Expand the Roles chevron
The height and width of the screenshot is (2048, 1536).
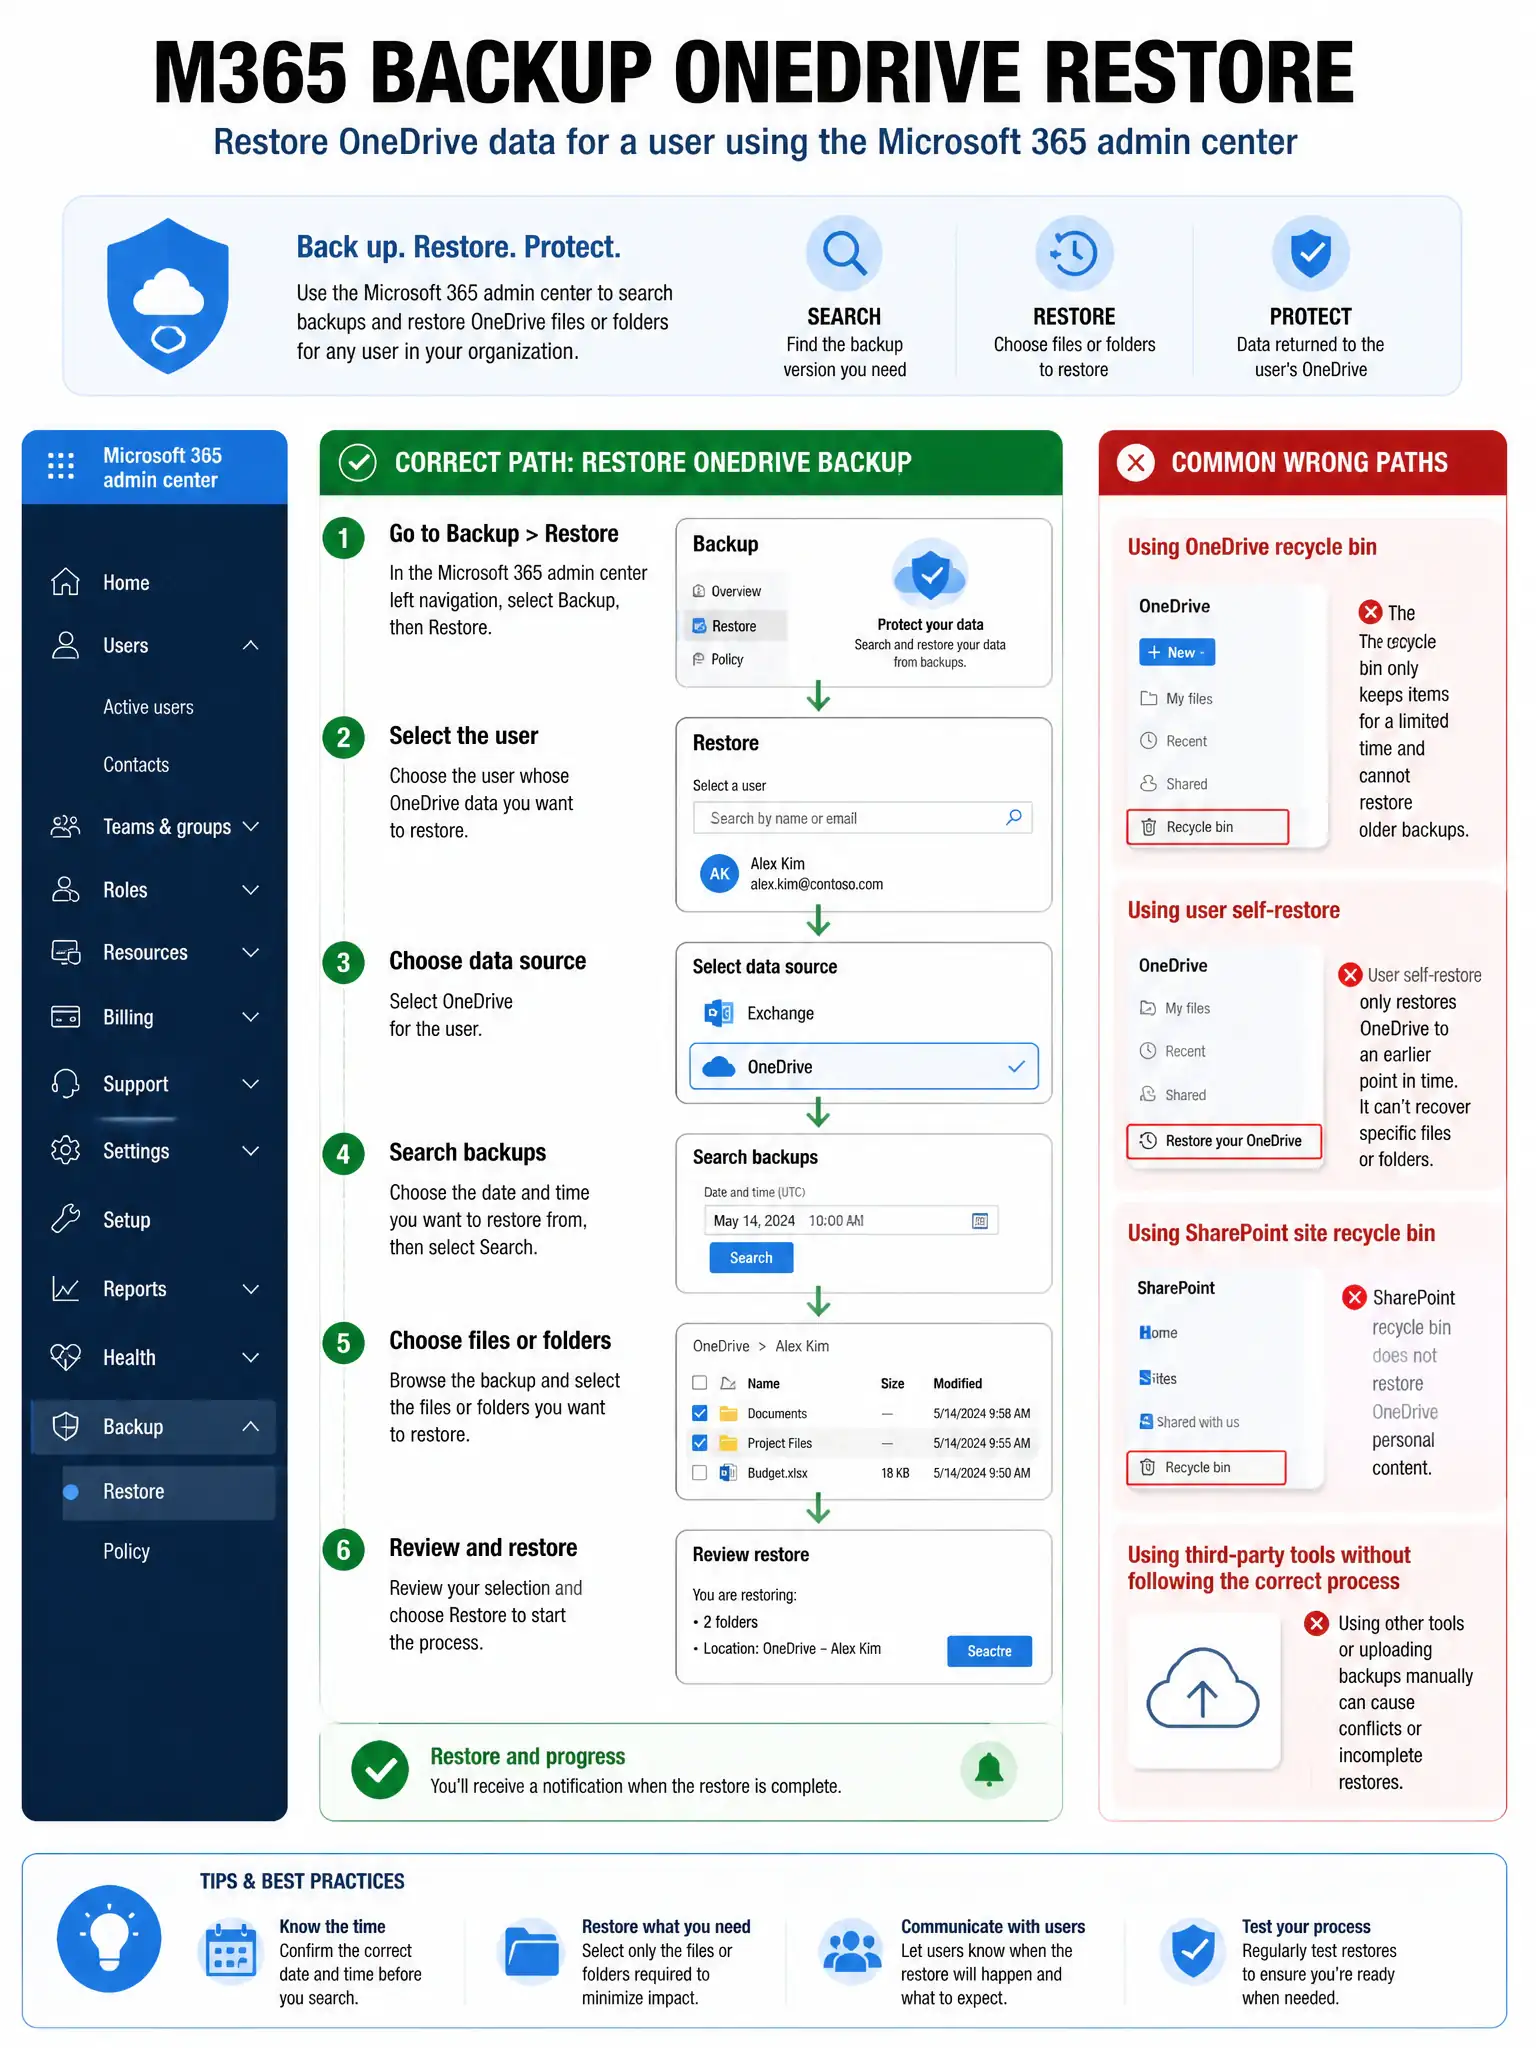click(250, 889)
